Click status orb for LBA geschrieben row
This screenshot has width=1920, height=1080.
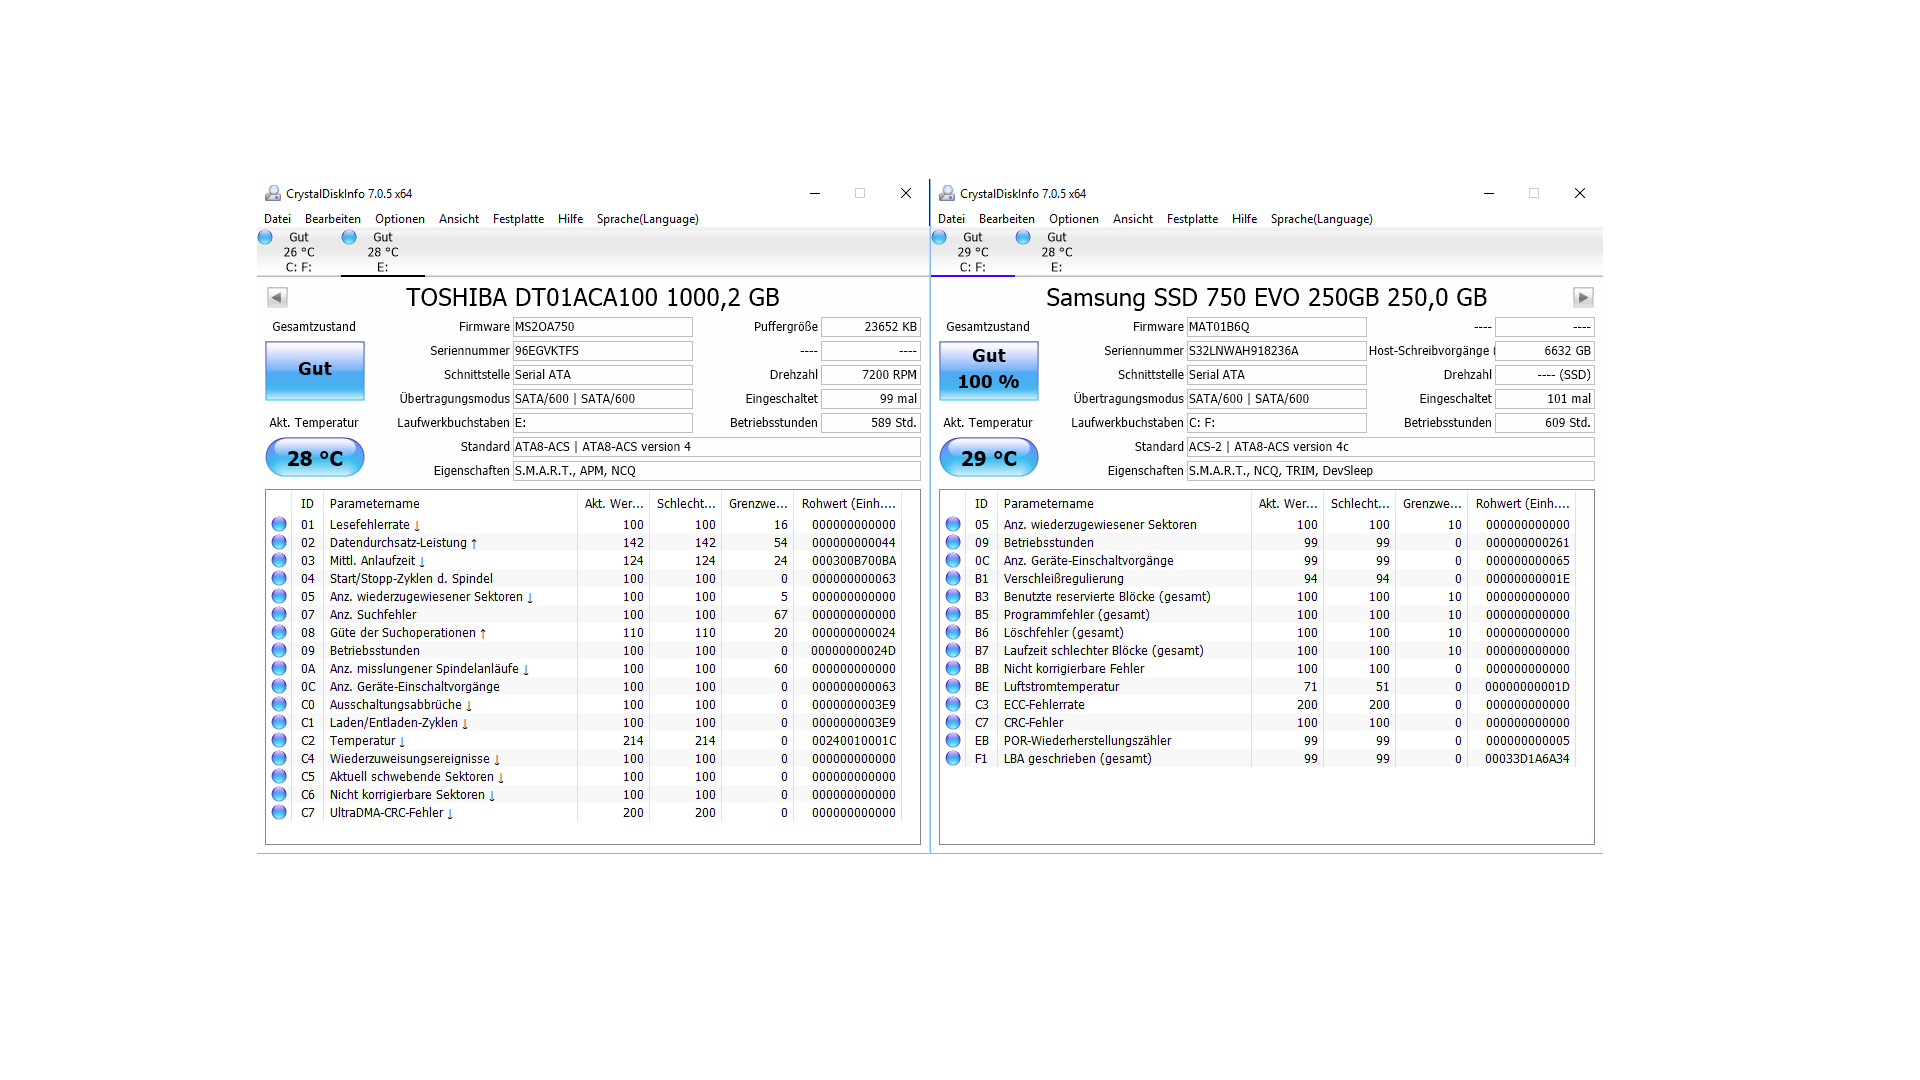pos(953,758)
